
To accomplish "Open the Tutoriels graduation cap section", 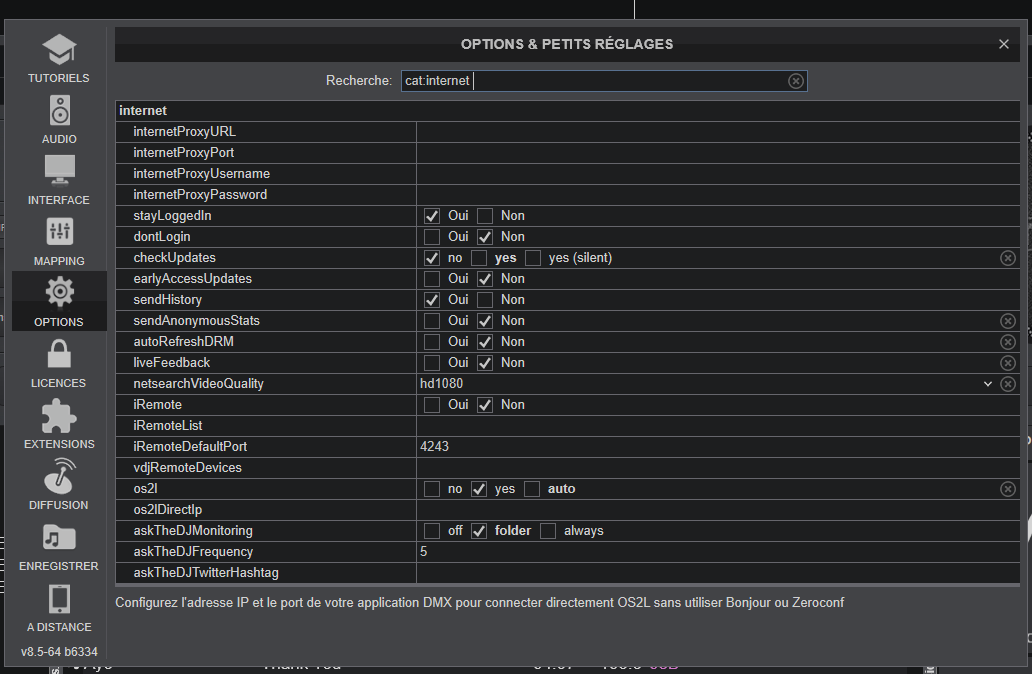I will coord(58,58).
